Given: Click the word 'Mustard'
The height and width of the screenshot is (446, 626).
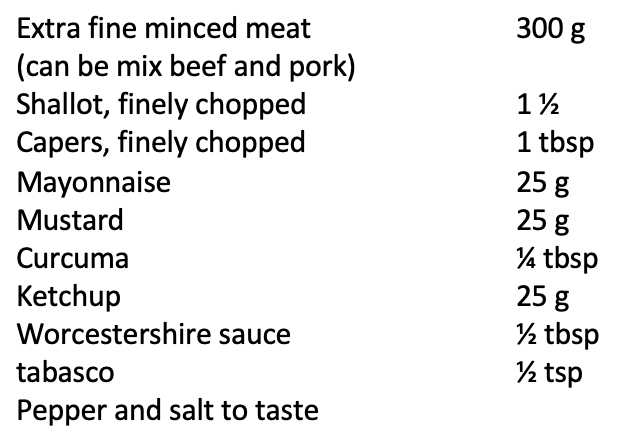Looking at the screenshot, I should click(x=70, y=220).
